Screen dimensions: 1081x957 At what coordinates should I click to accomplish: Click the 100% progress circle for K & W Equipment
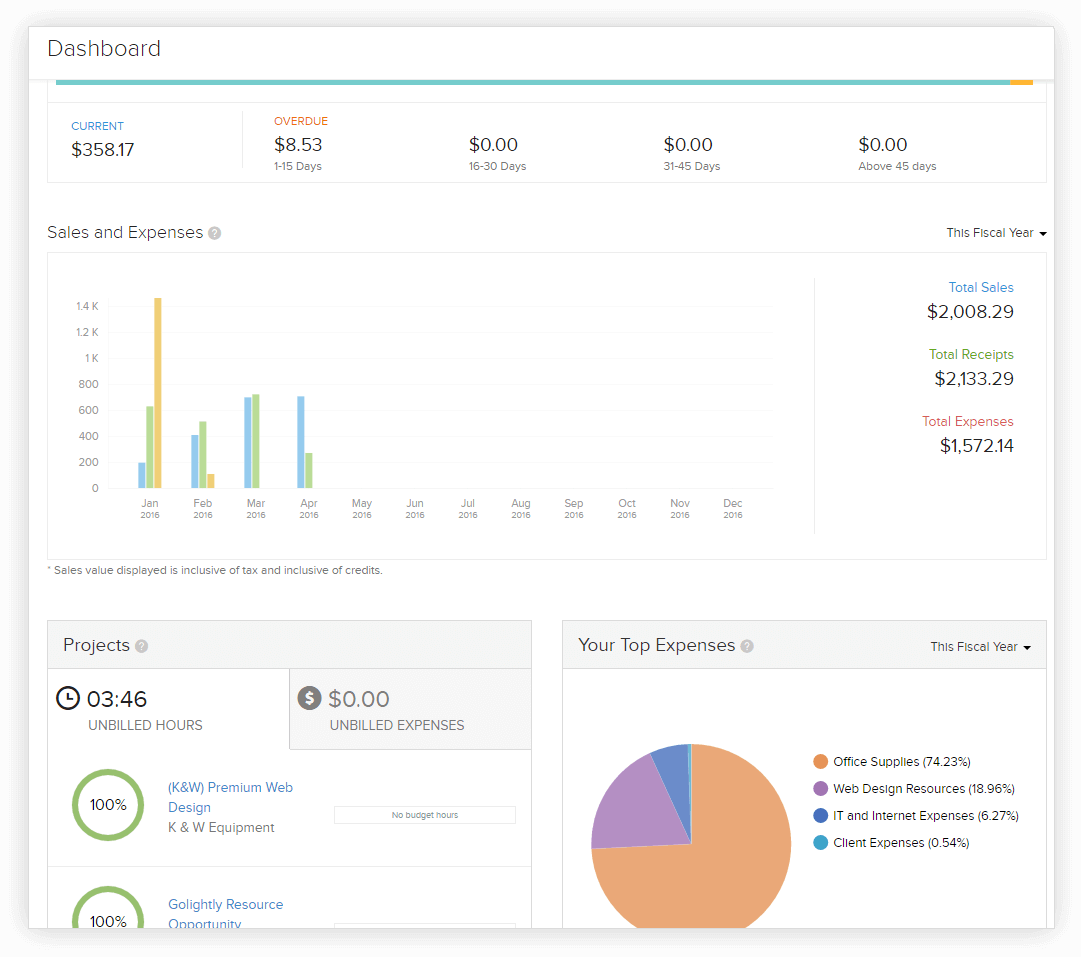(108, 804)
